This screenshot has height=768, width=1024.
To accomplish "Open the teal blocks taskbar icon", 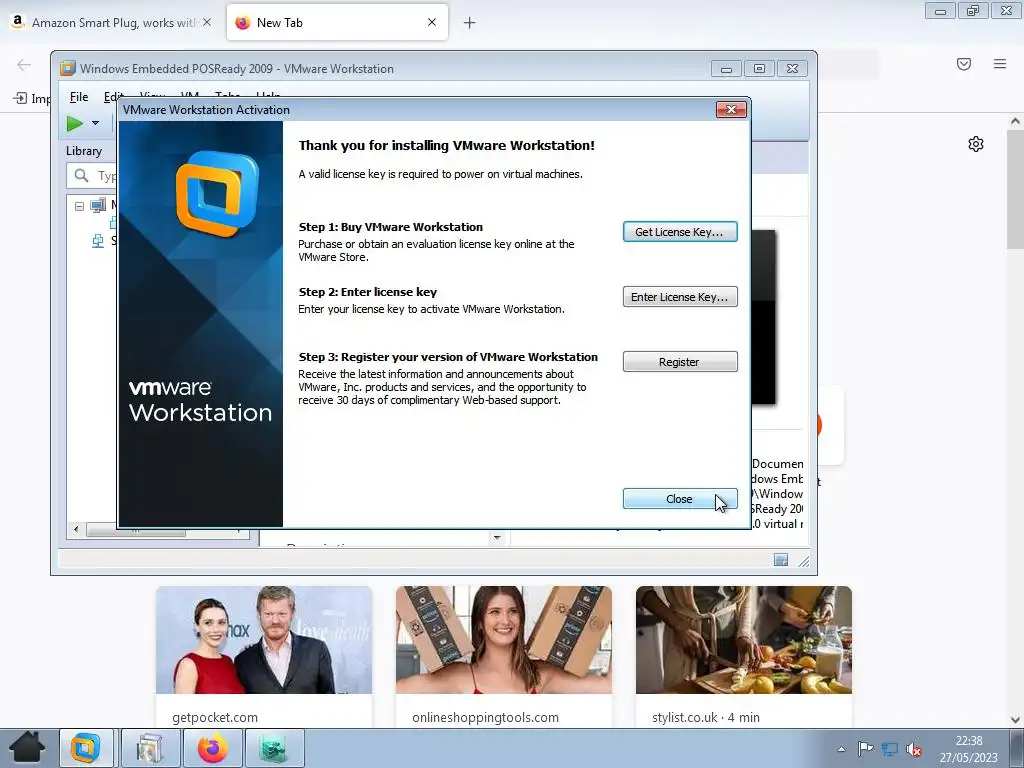I will 274,748.
